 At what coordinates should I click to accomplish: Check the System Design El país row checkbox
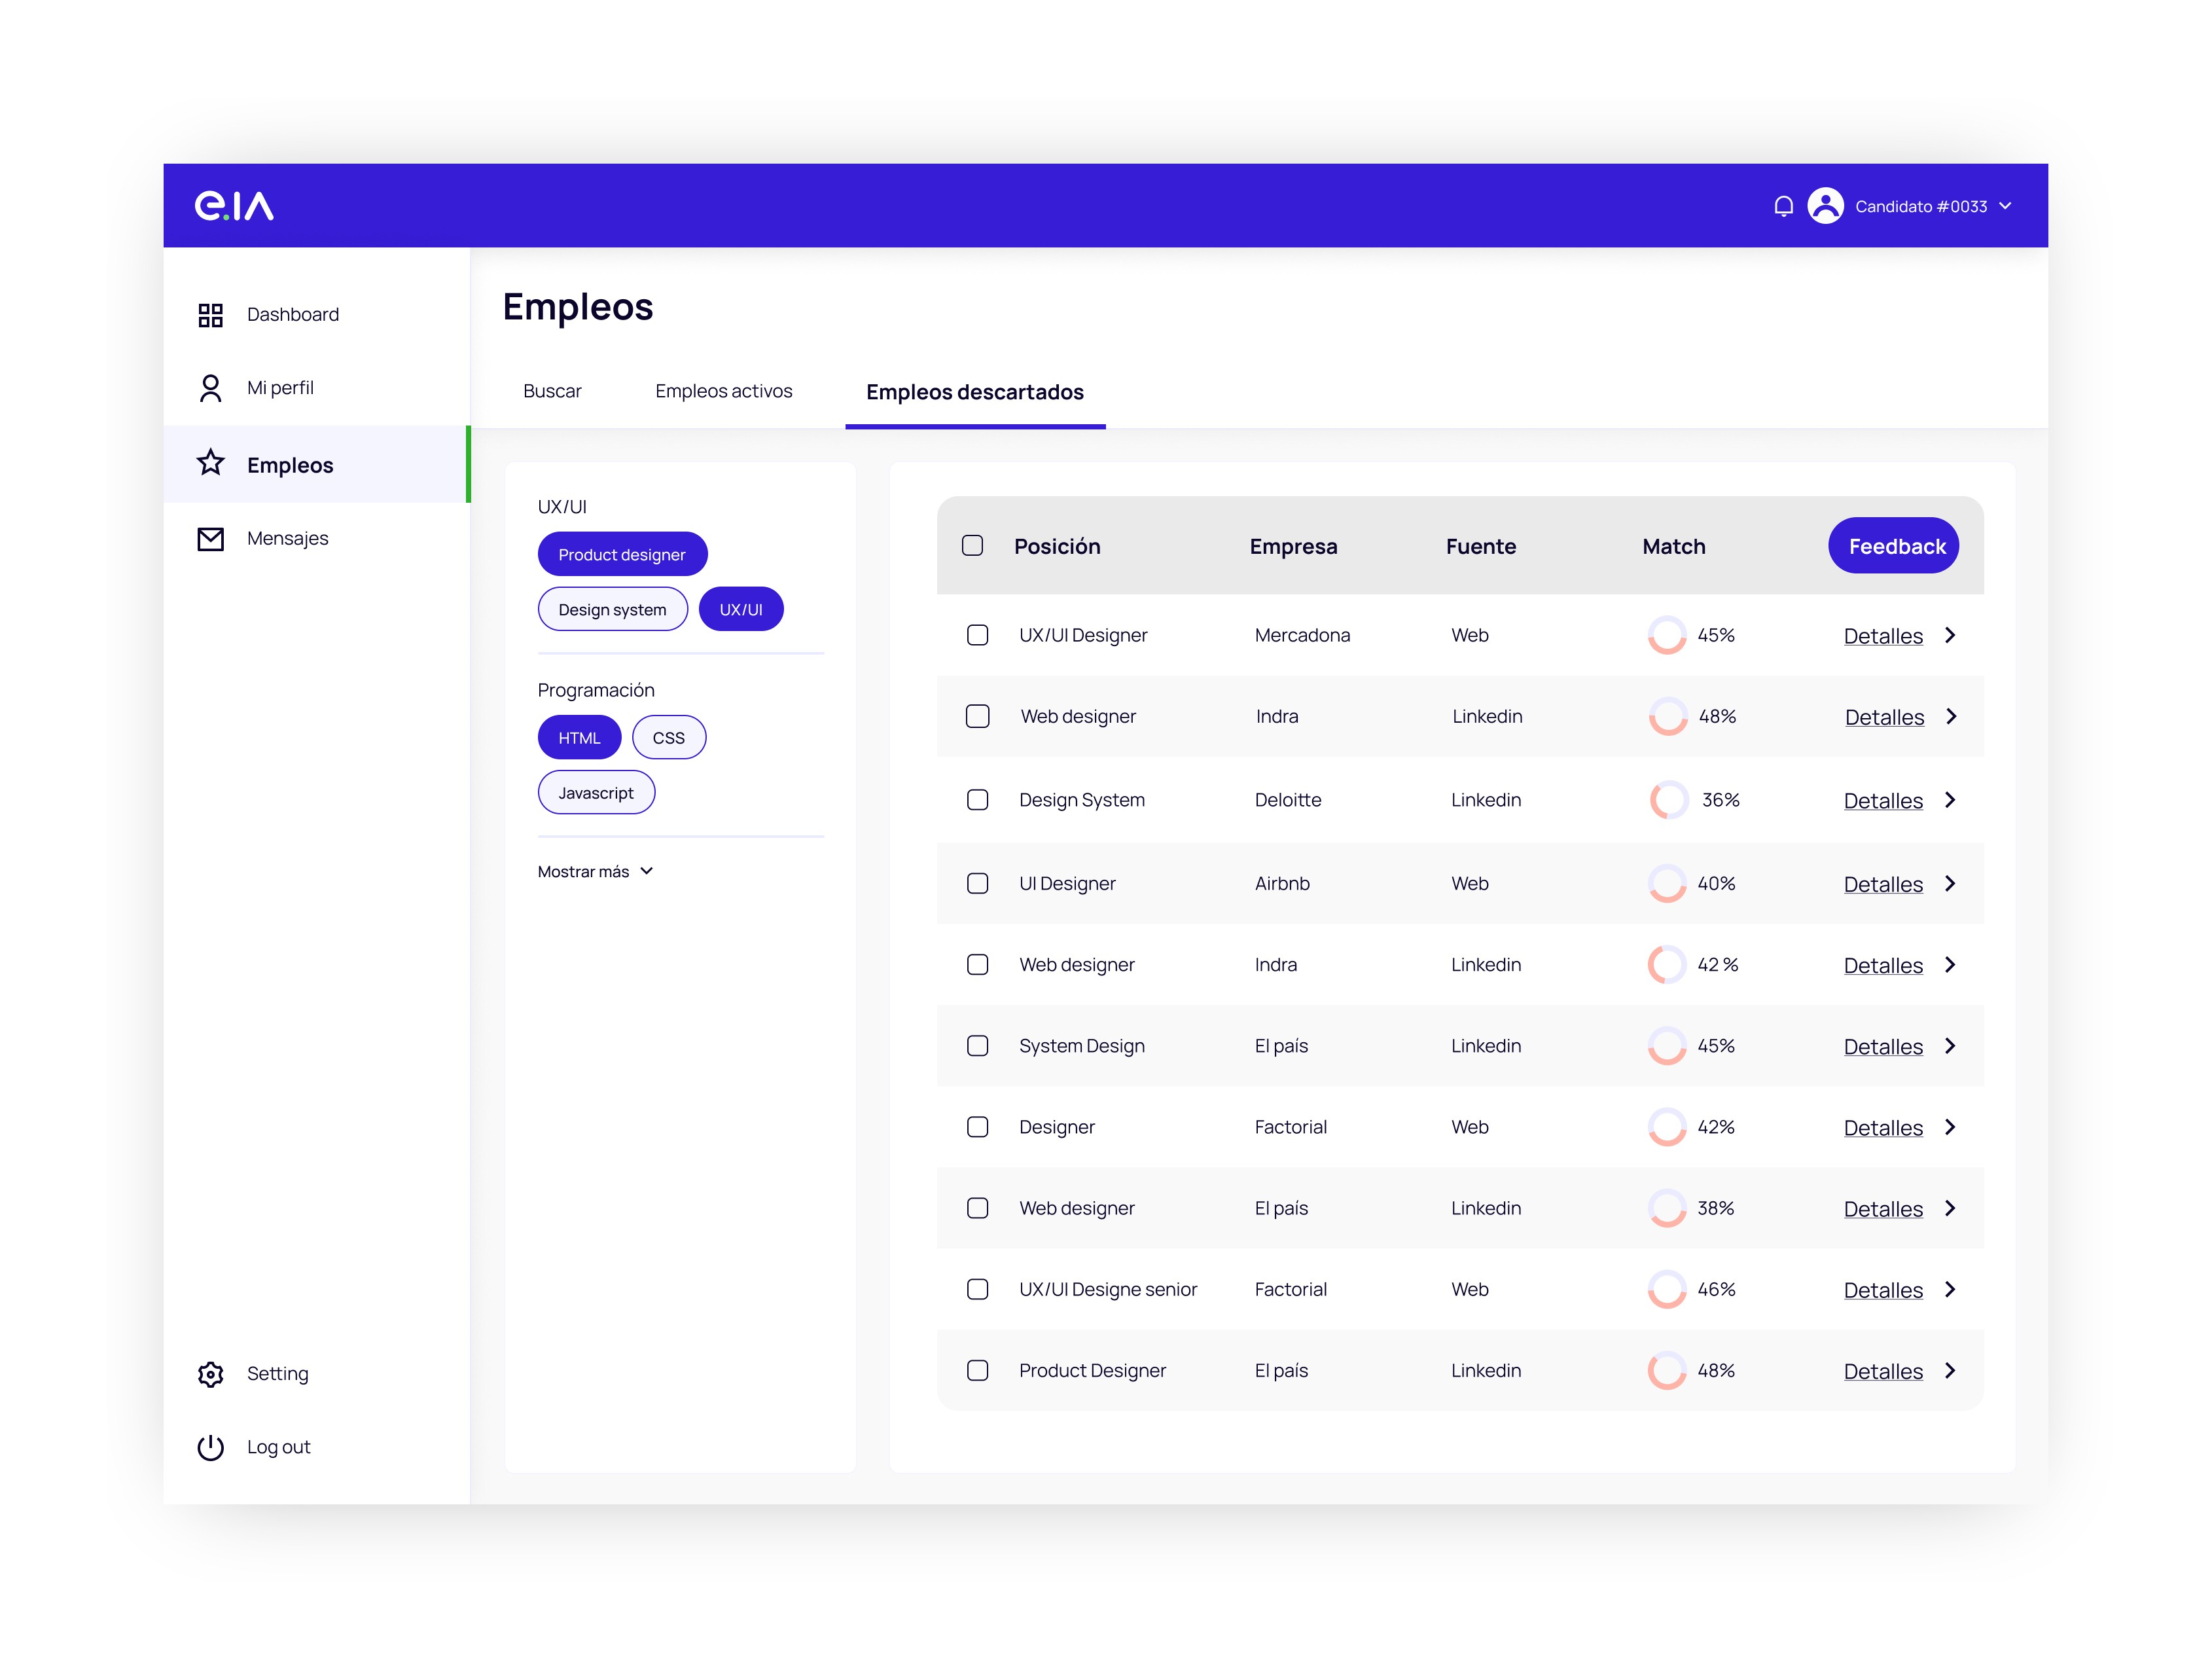[977, 1045]
